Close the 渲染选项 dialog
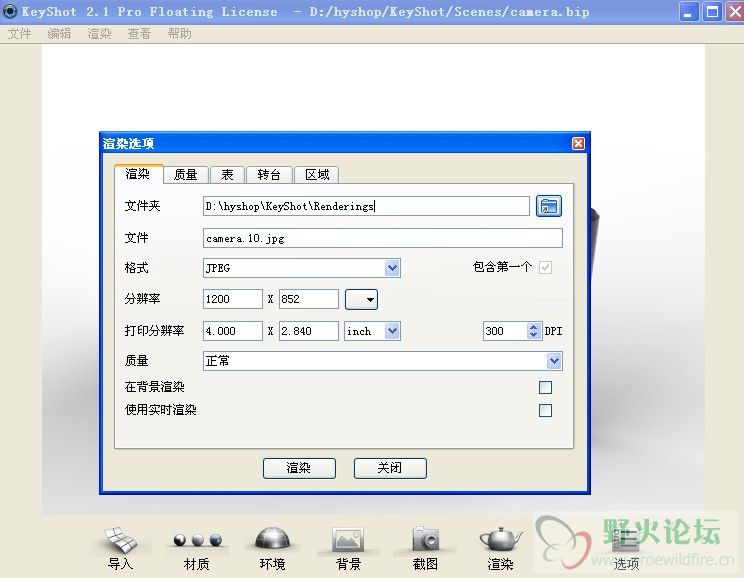Viewport: 744px width, 578px height. tap(578, 143)
